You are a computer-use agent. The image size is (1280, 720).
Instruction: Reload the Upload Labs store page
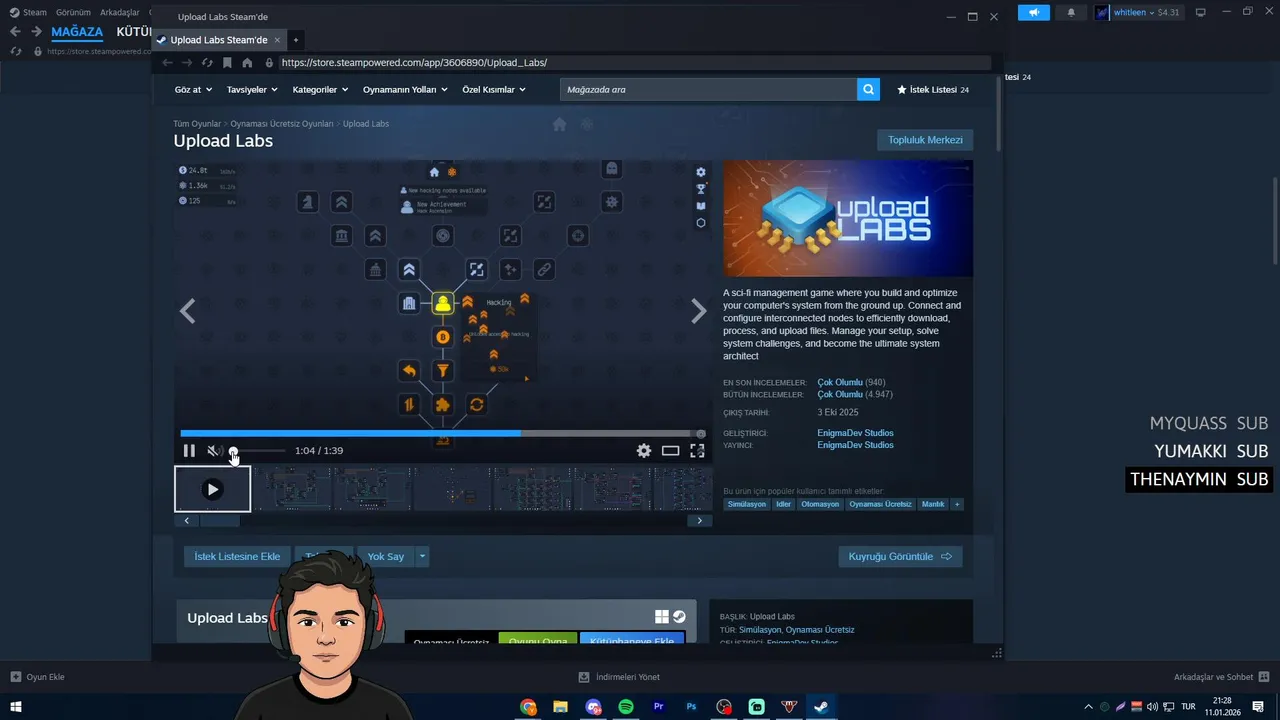click(207, 62)
